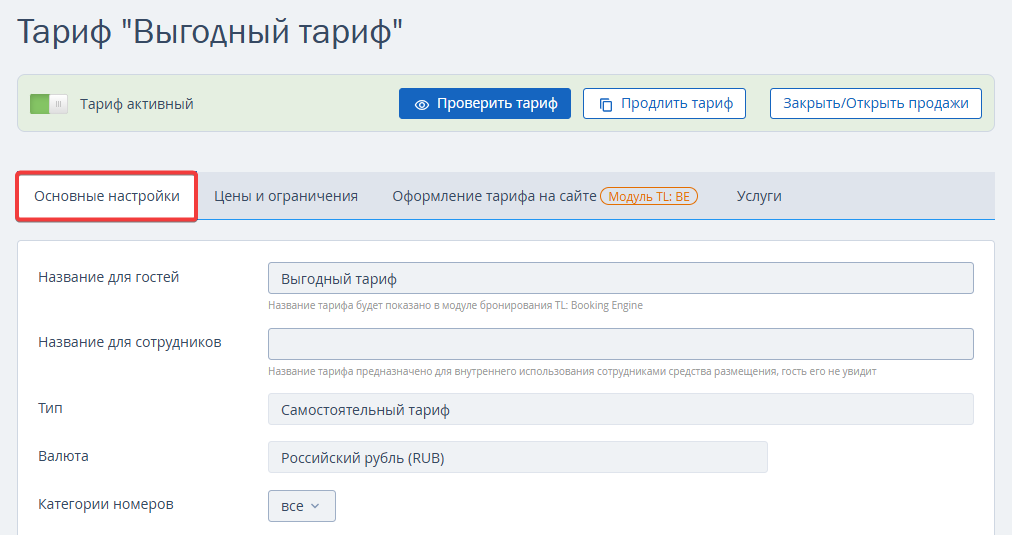
Task: Go to Оформление тарифа на сайте tab
Action: pos(494,196)
